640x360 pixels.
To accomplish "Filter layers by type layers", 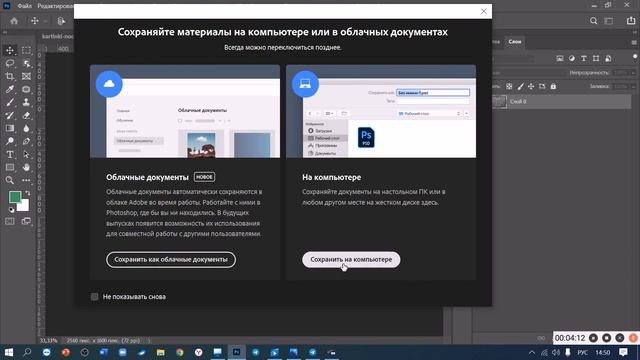I will [x=584, y=58].
